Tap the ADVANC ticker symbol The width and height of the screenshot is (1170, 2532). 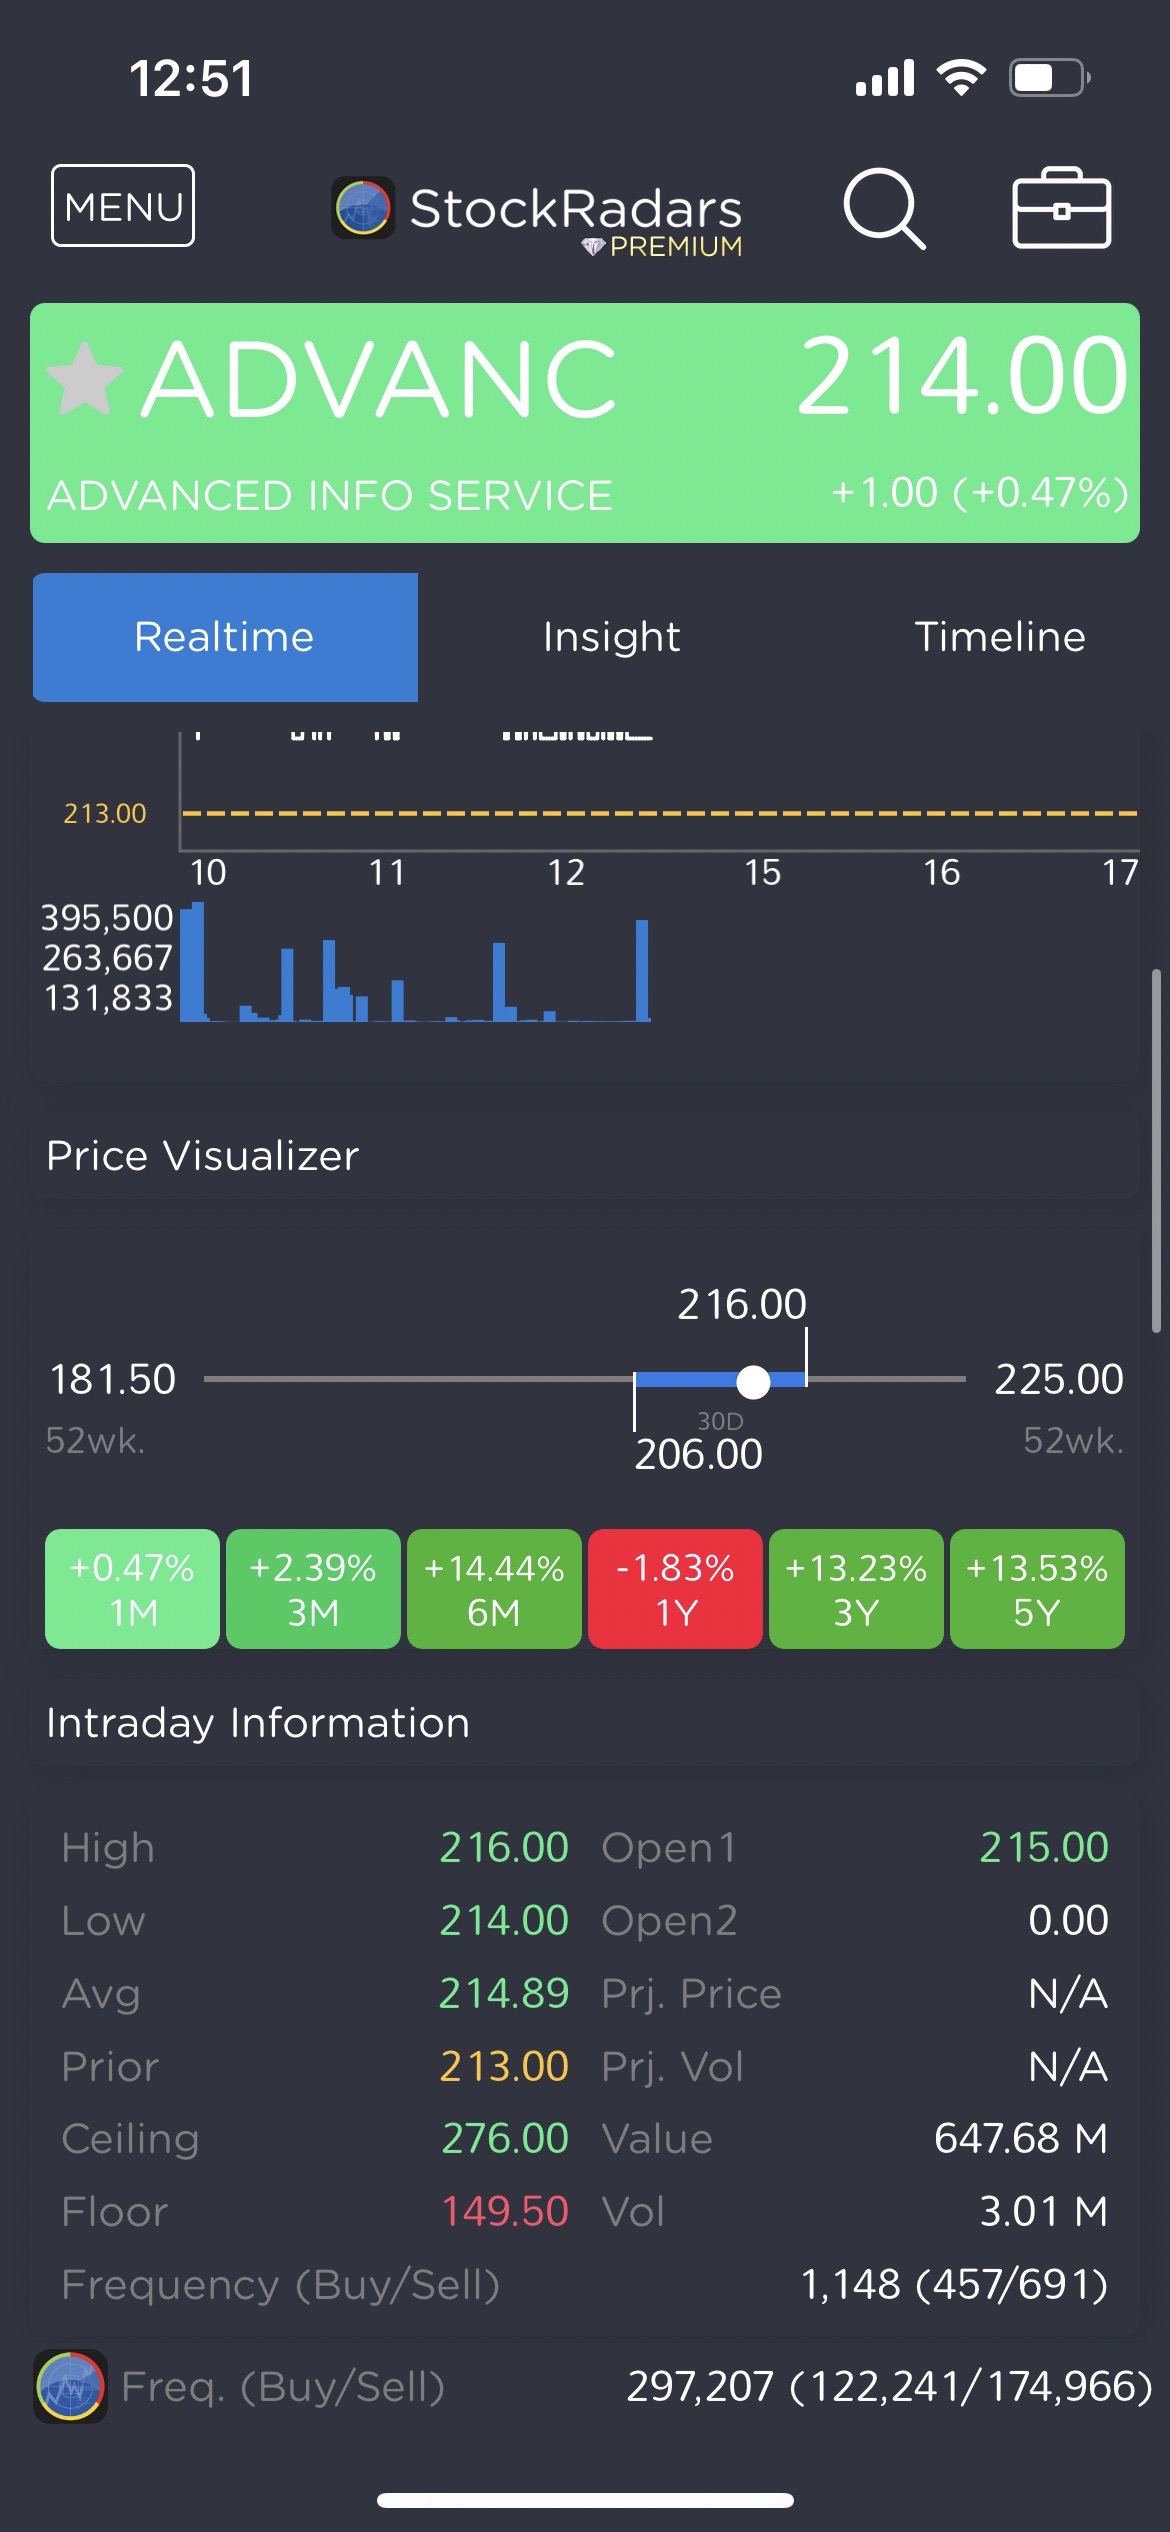380,378
